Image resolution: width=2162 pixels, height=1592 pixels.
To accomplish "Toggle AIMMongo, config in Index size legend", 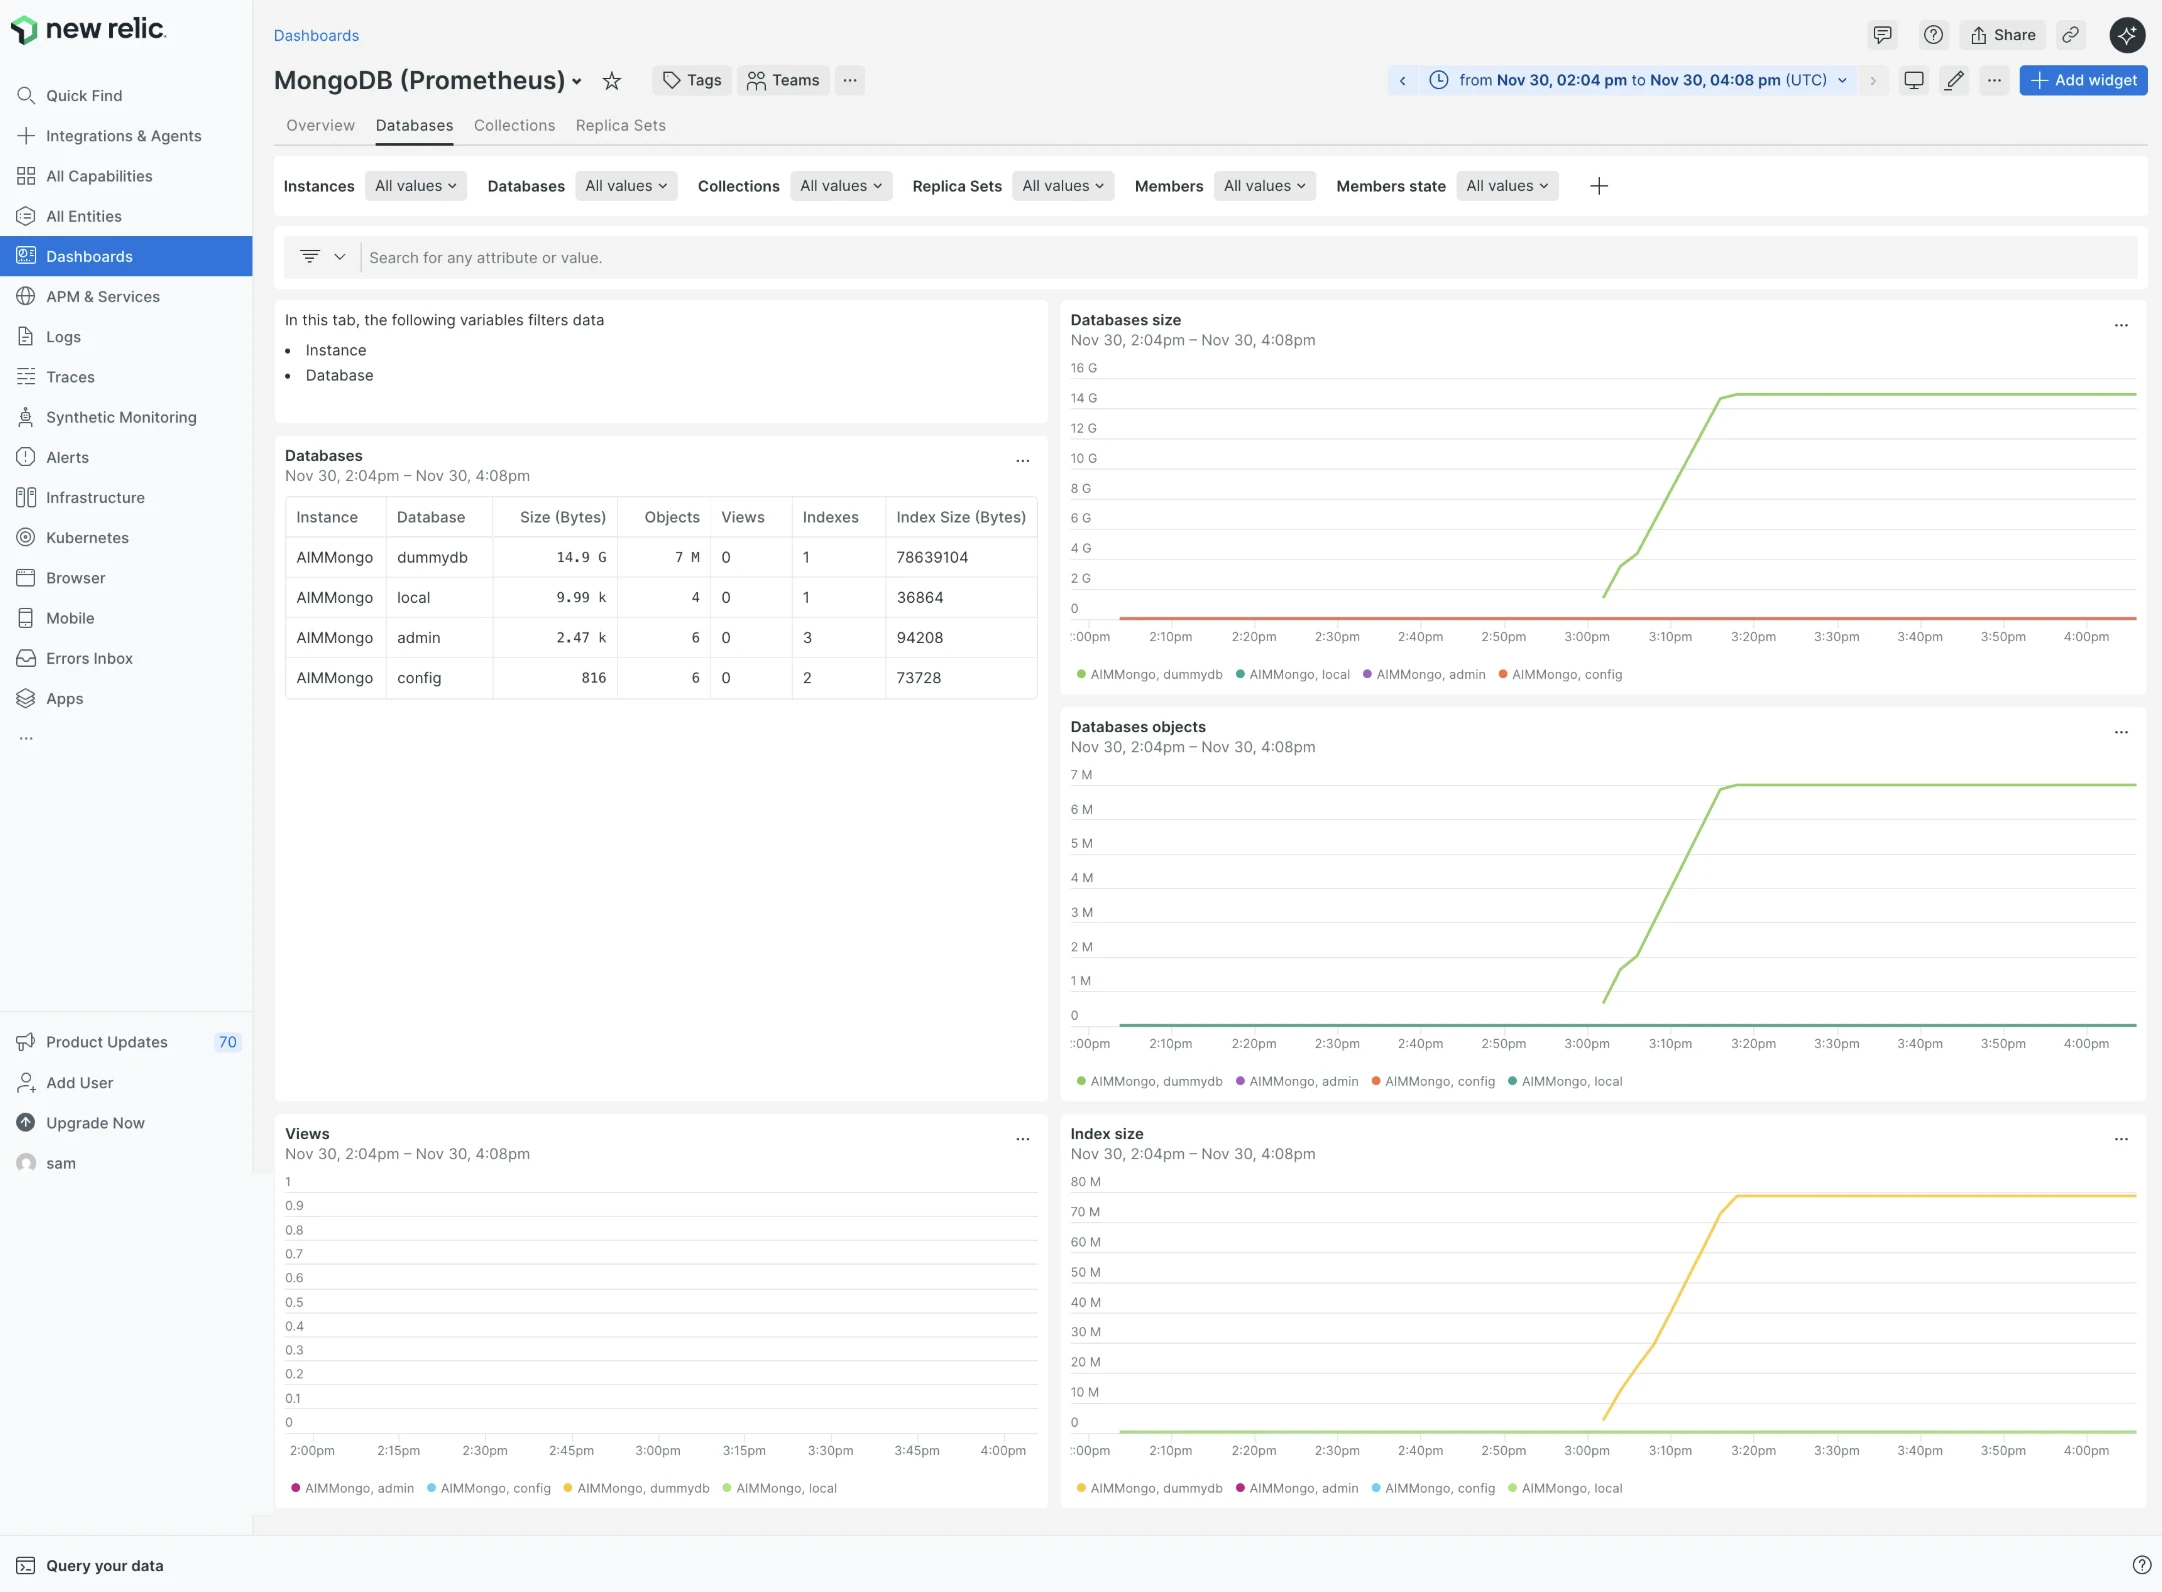I will click(x=1433, y=1489).
